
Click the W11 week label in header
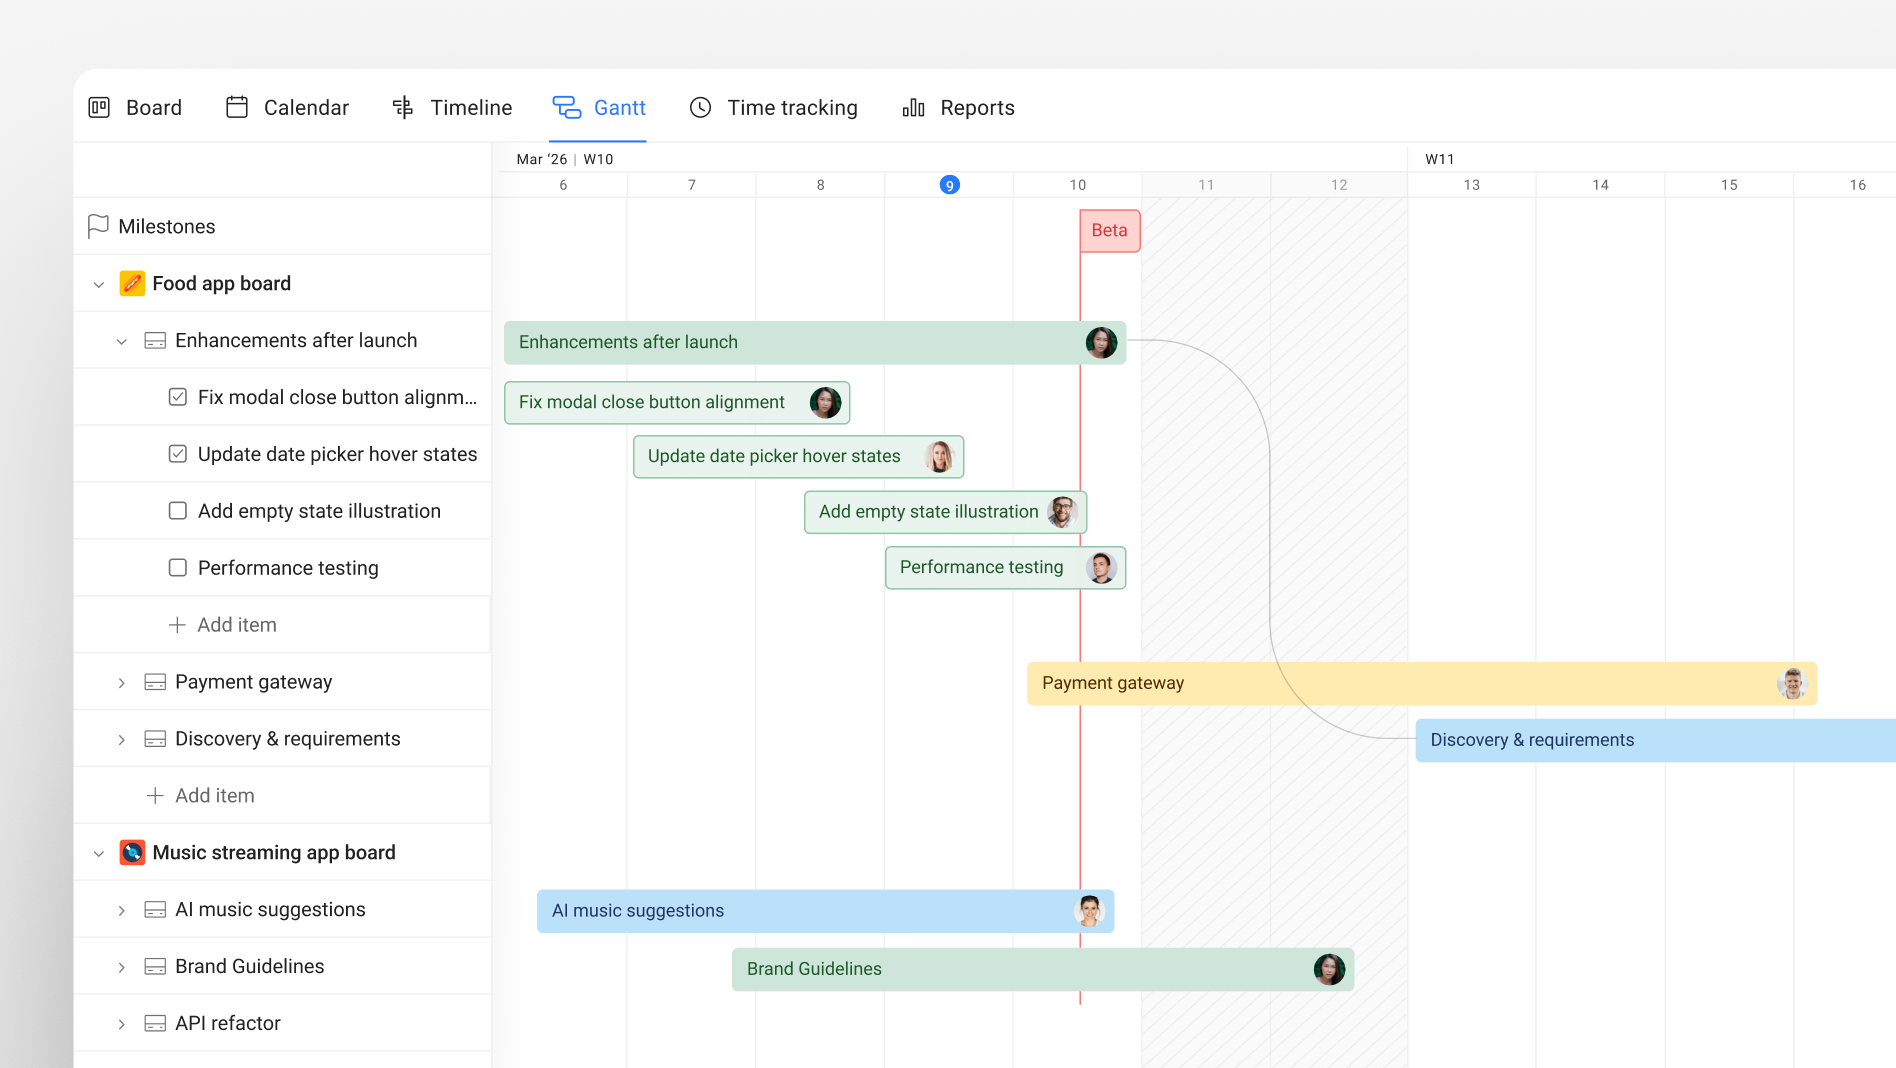point(1440,159)
